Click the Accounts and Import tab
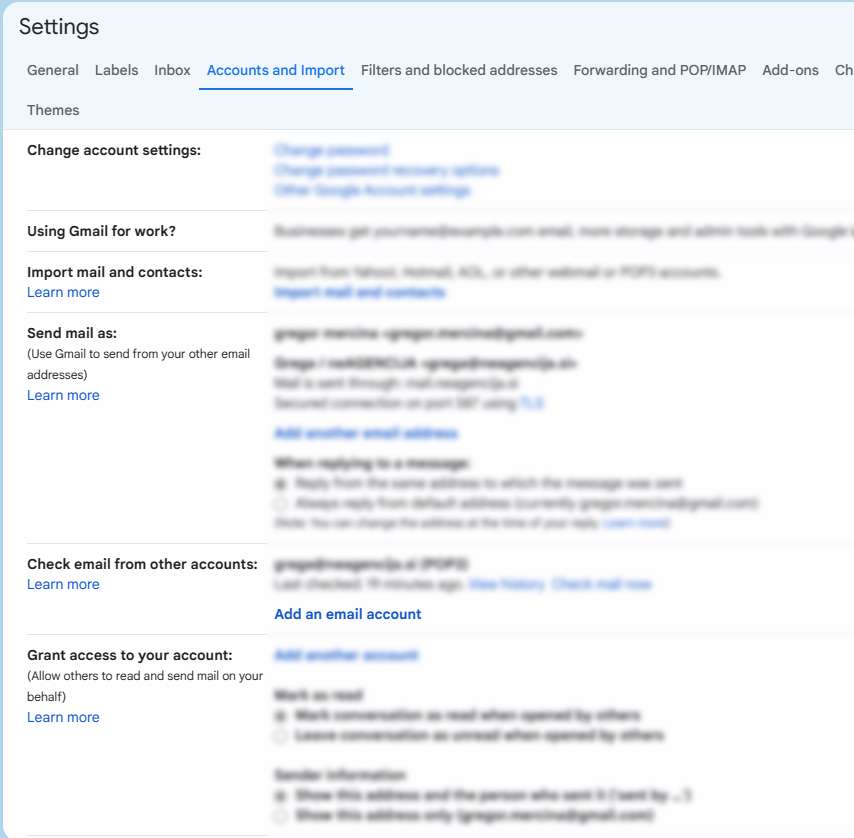Screen dimensions: 854x838 [275, 70]
